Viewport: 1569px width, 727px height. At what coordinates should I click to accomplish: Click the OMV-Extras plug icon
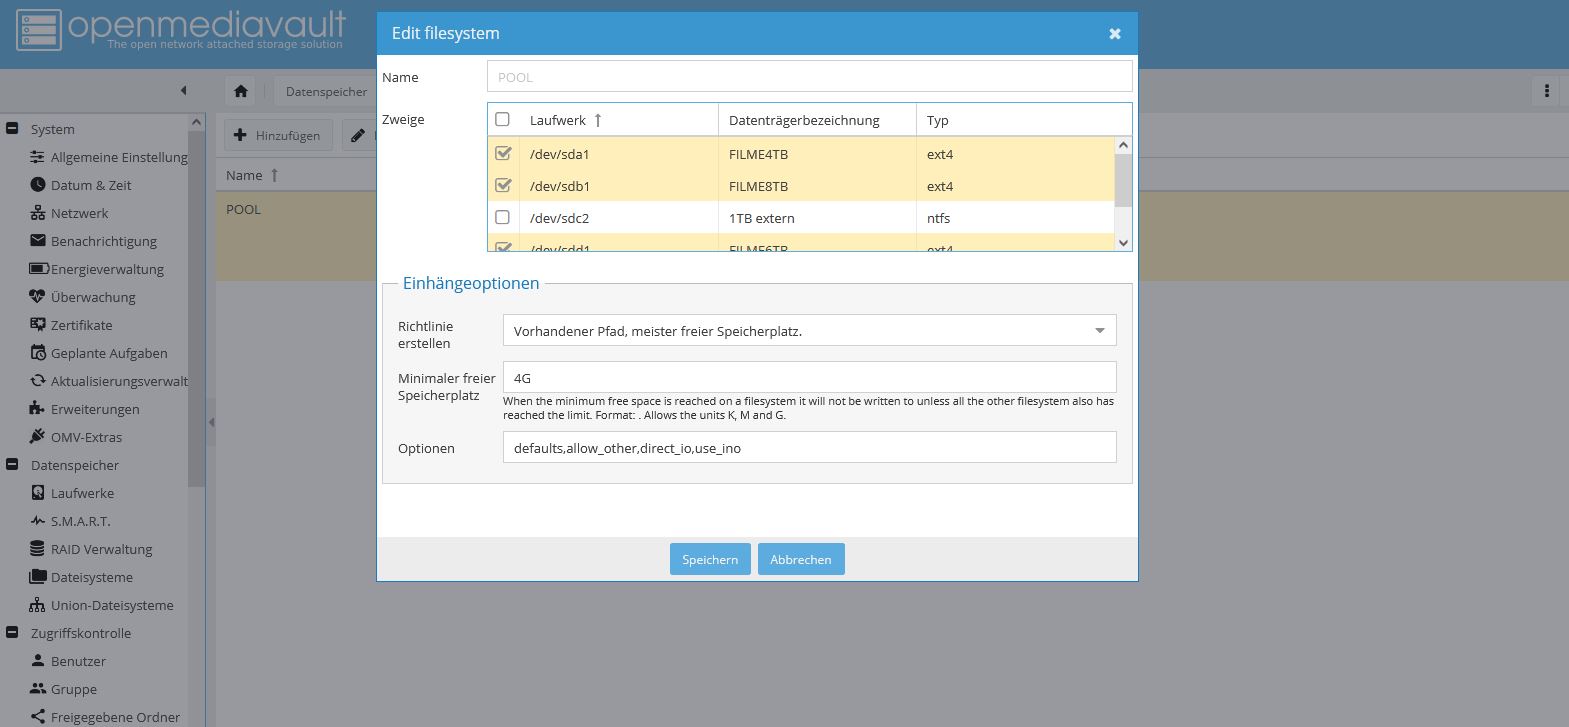click(x=38, y=437)
